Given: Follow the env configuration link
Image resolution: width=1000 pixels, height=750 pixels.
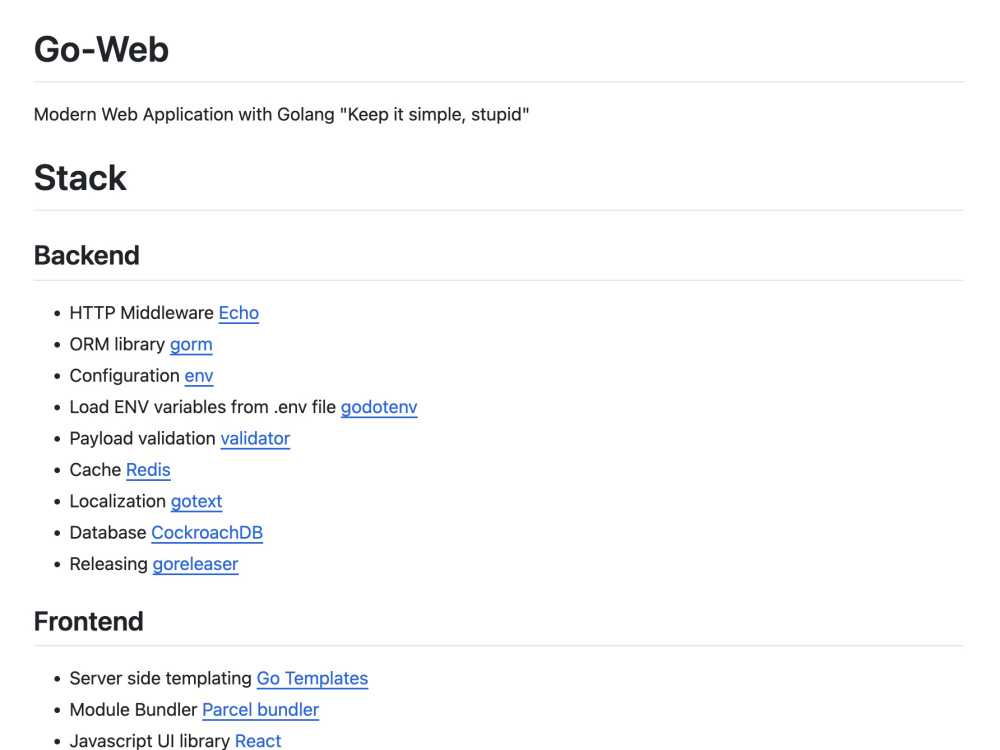Looking at the screenshot, I should [x=199, y=376].
